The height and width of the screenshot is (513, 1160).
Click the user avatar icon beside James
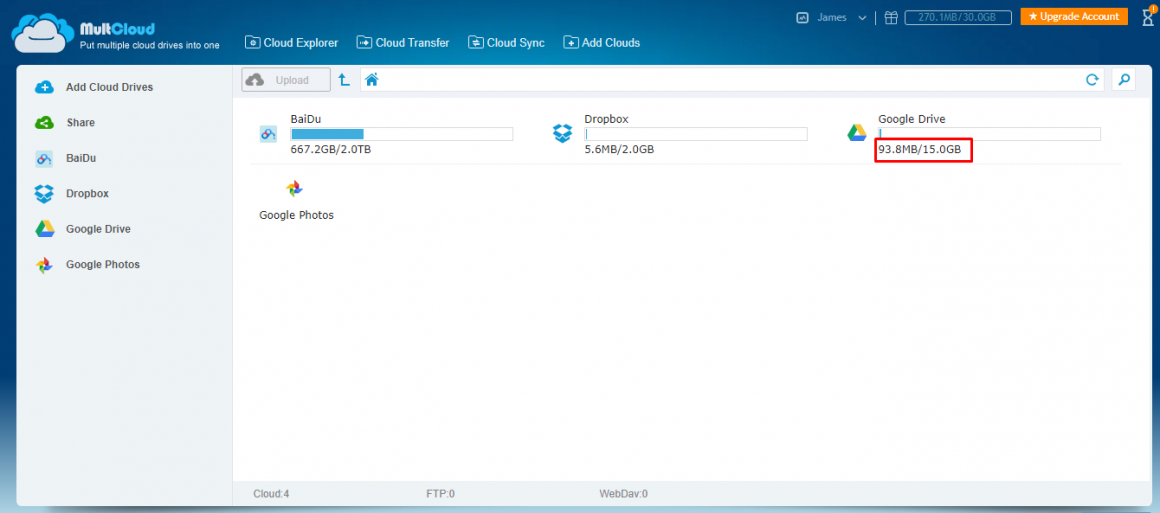coord(802,18)
